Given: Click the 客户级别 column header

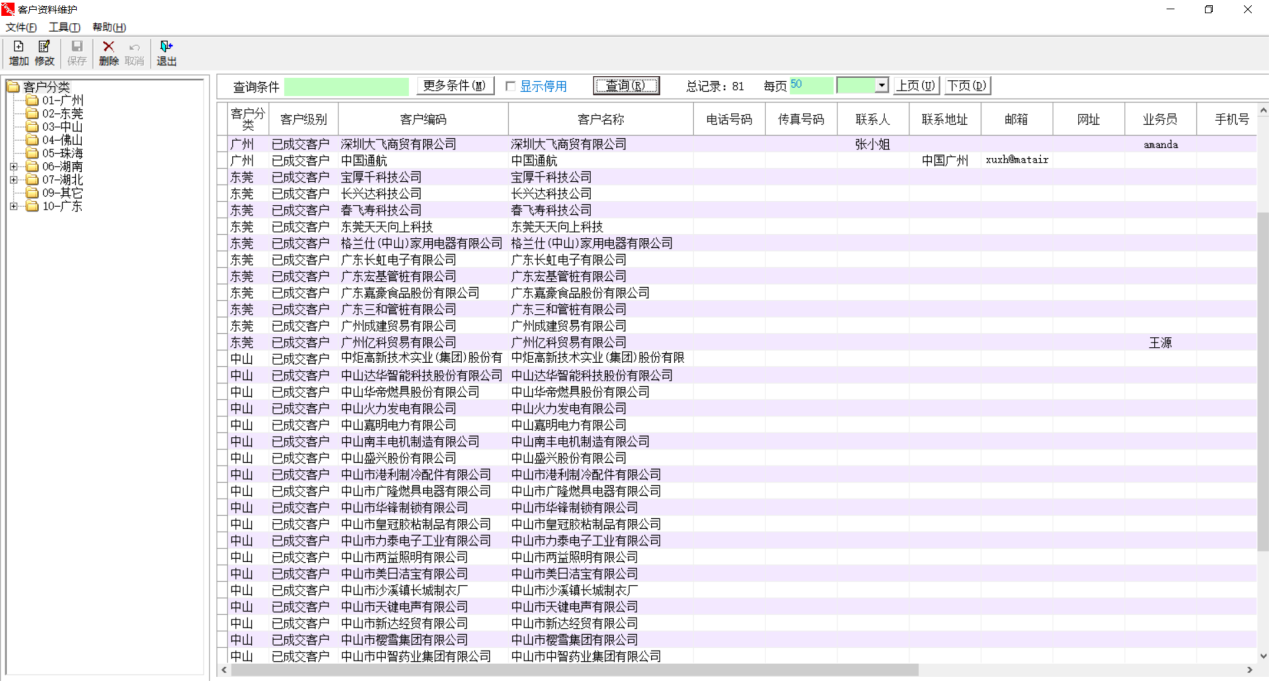Looking at the screenshot, I should coord(303,119).
